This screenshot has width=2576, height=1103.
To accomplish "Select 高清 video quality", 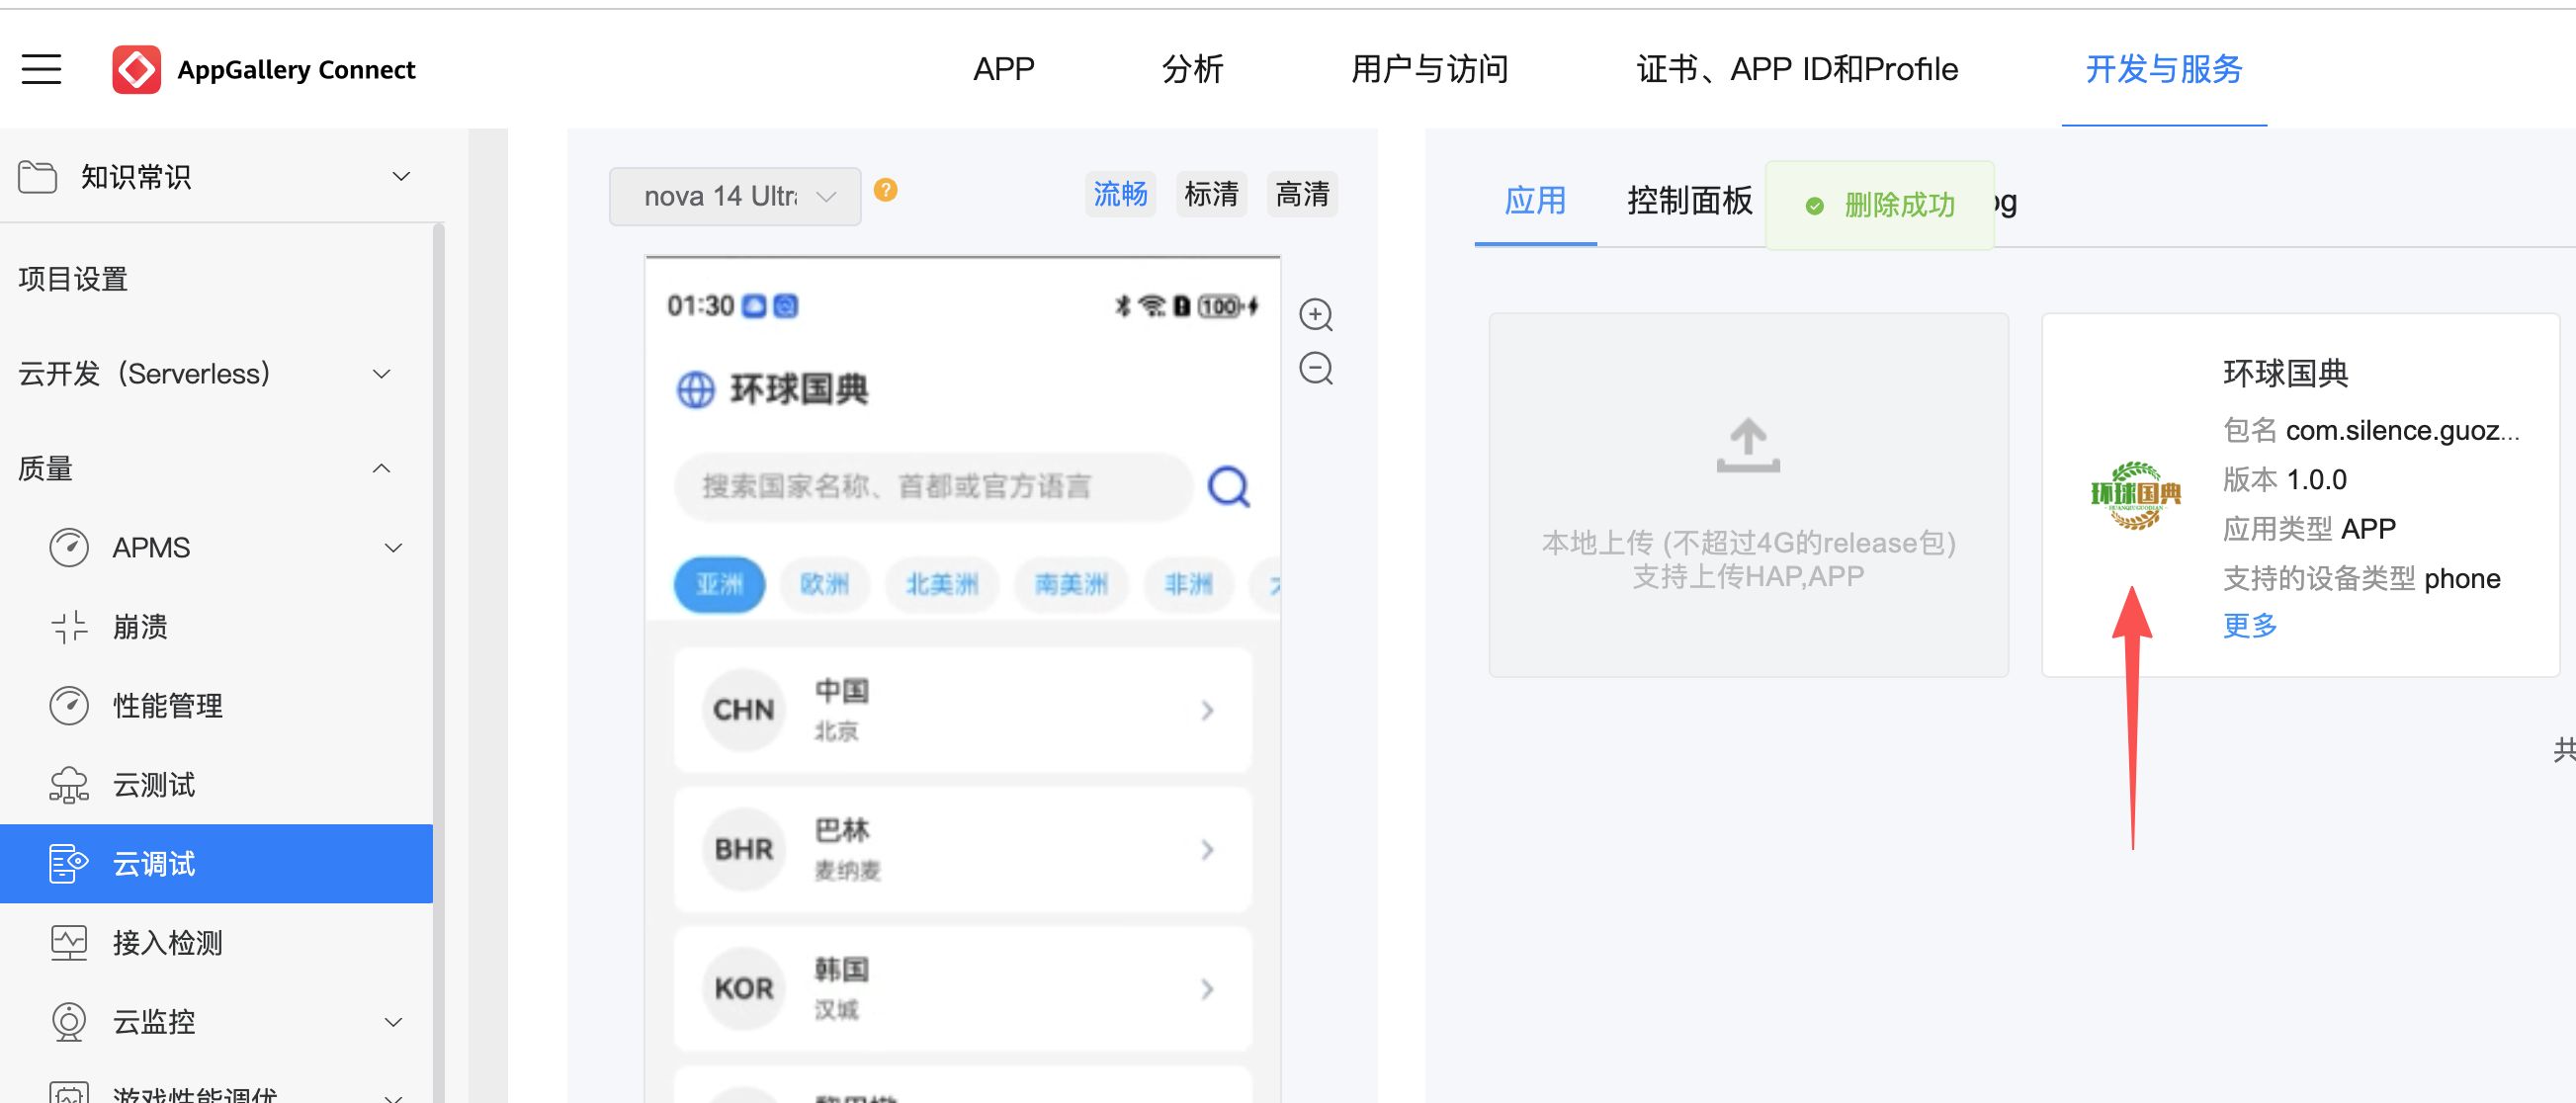I will [1301, 193].
